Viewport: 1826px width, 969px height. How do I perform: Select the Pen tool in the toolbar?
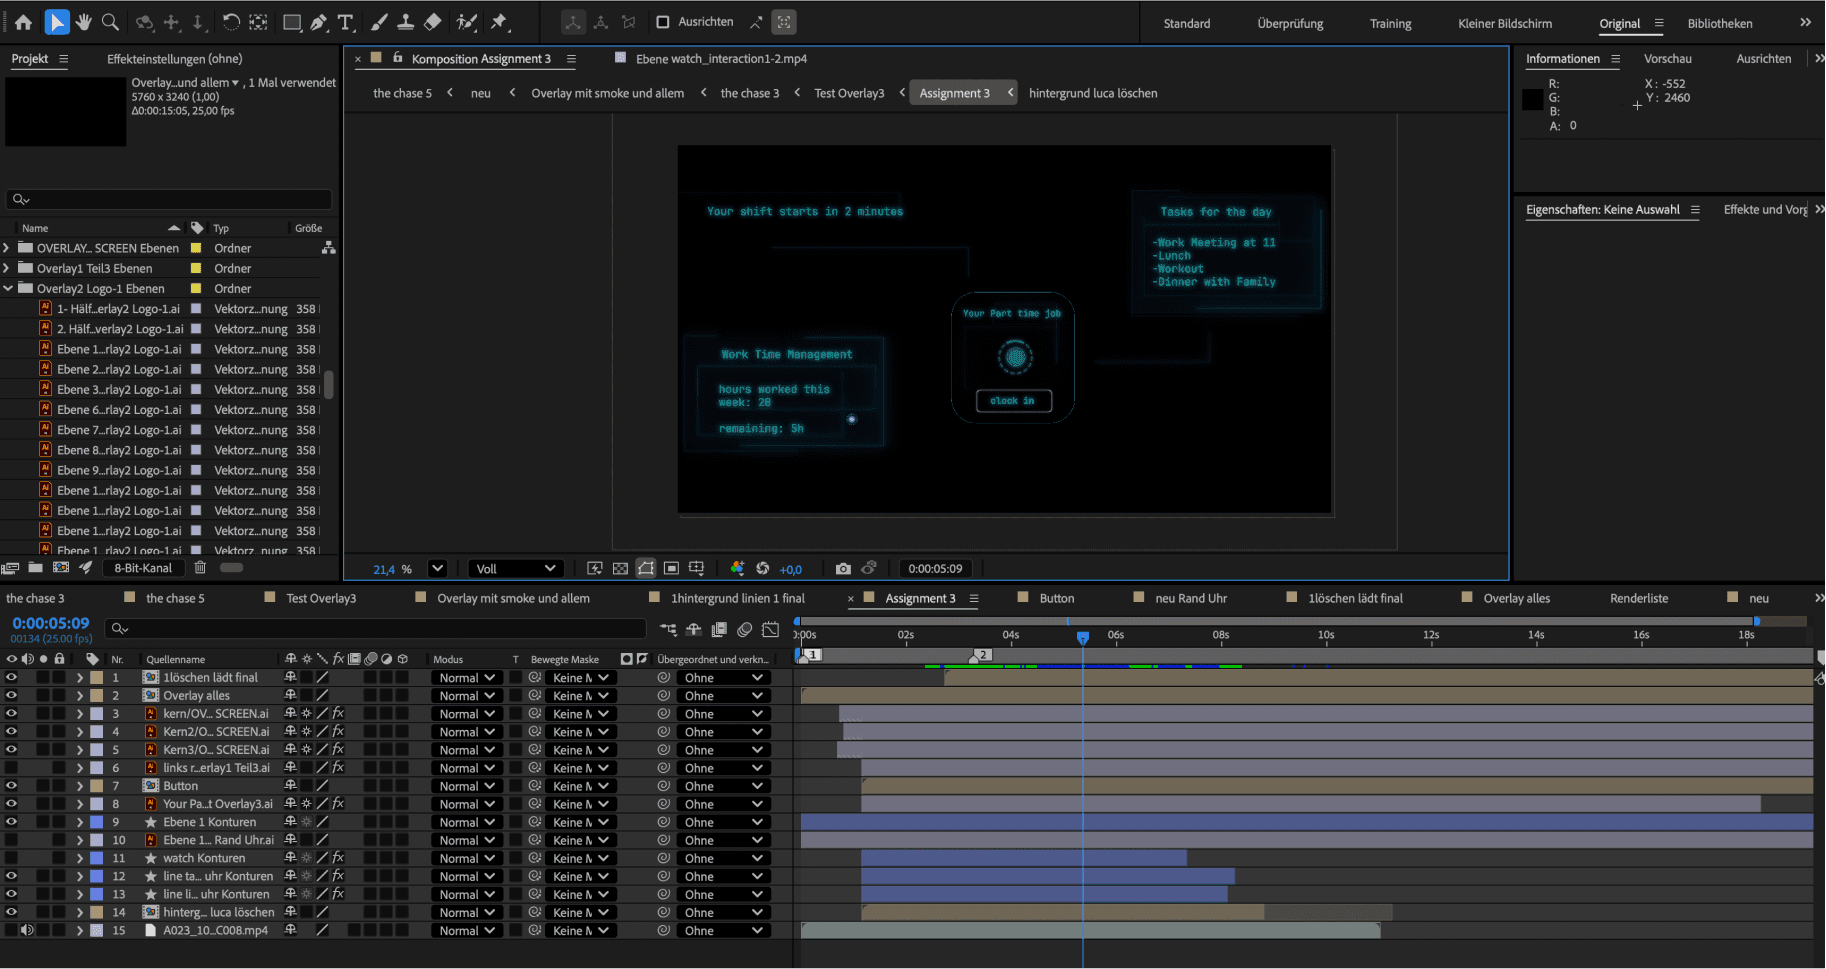point(319,22)
